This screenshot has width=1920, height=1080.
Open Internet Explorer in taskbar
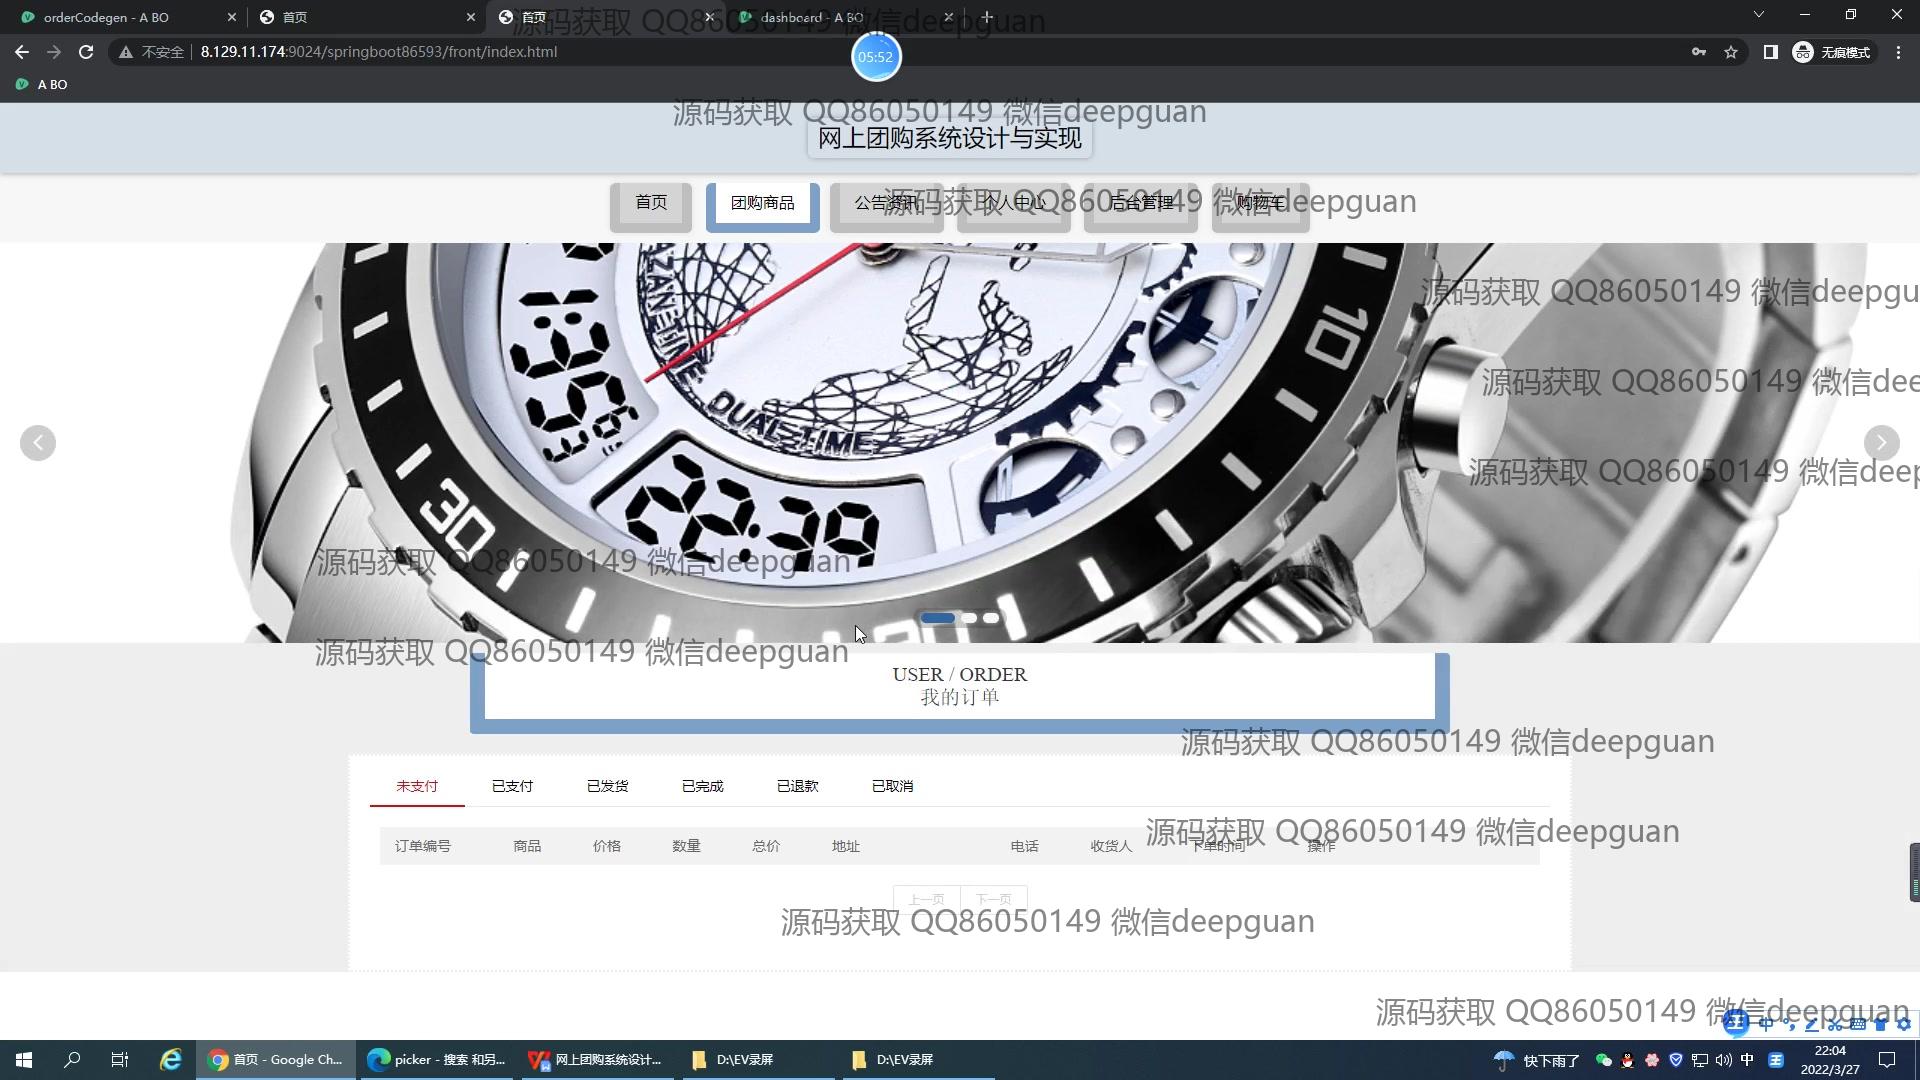[x=171, y=1060]
